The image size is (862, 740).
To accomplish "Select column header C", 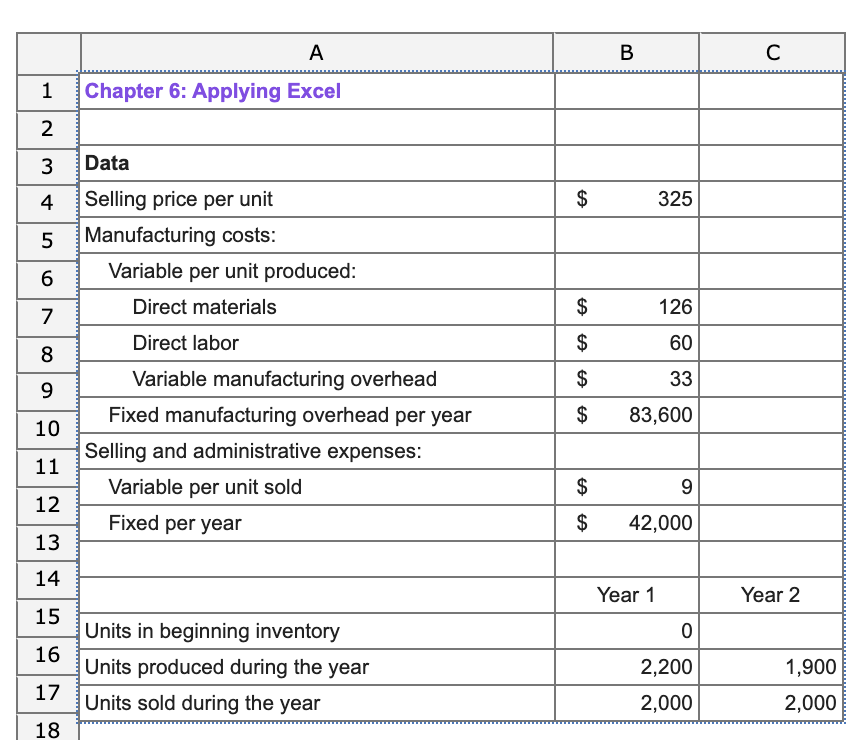I will tap(771, 52).
